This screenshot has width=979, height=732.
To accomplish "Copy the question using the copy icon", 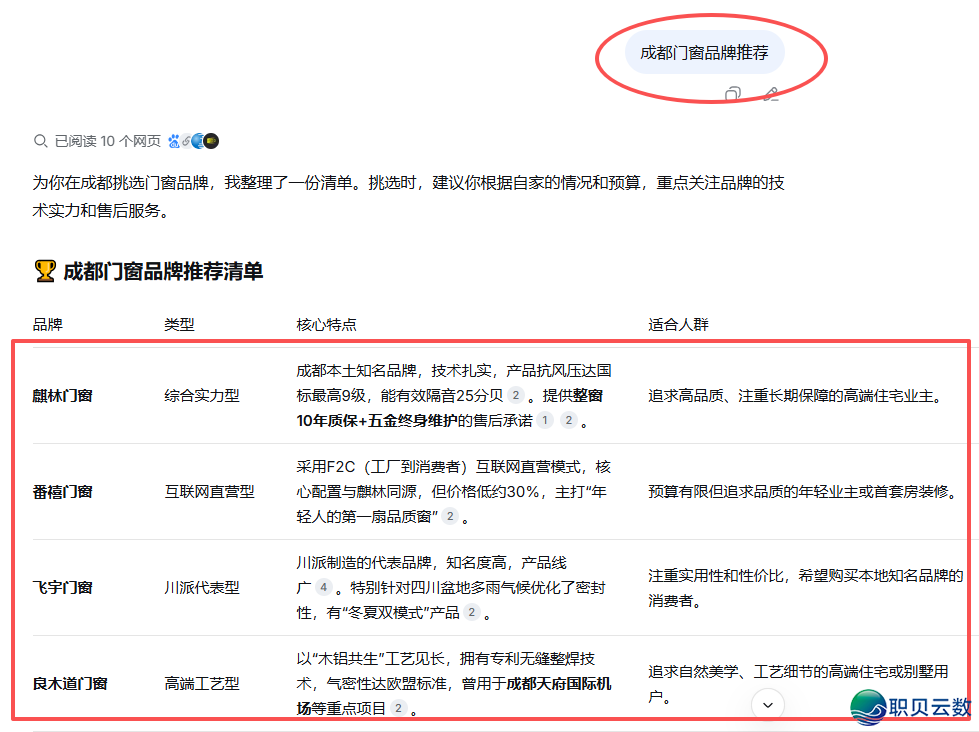I will tap(733, 95).
